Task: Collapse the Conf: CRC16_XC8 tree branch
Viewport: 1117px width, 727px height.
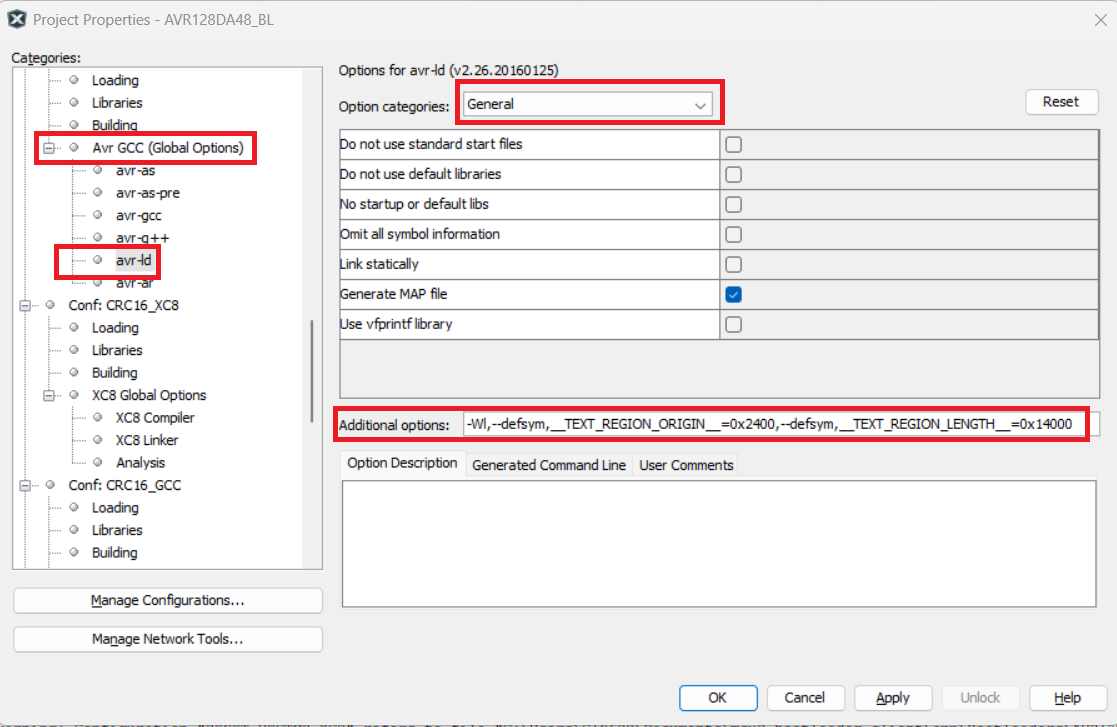Action: [x=23, y=305]
